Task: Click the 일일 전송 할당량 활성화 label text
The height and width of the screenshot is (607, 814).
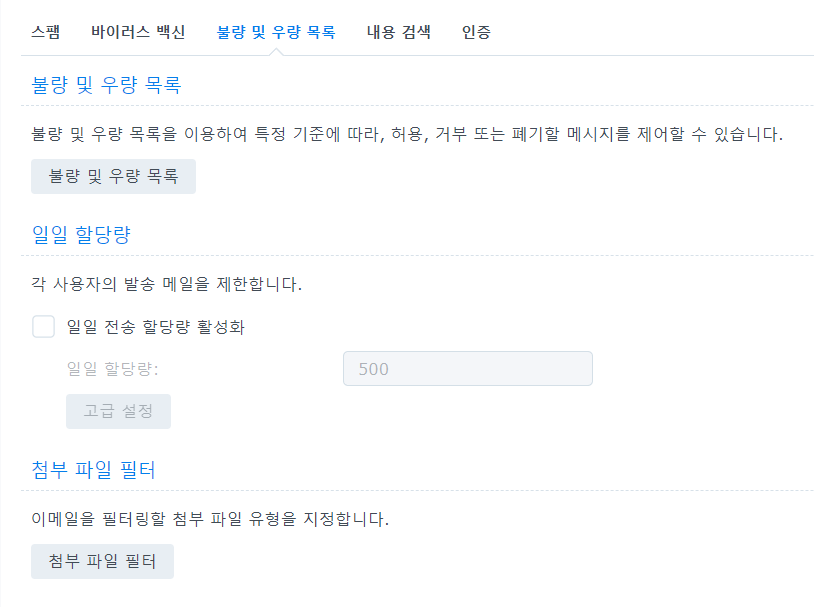Action: [x=155, y=328]
